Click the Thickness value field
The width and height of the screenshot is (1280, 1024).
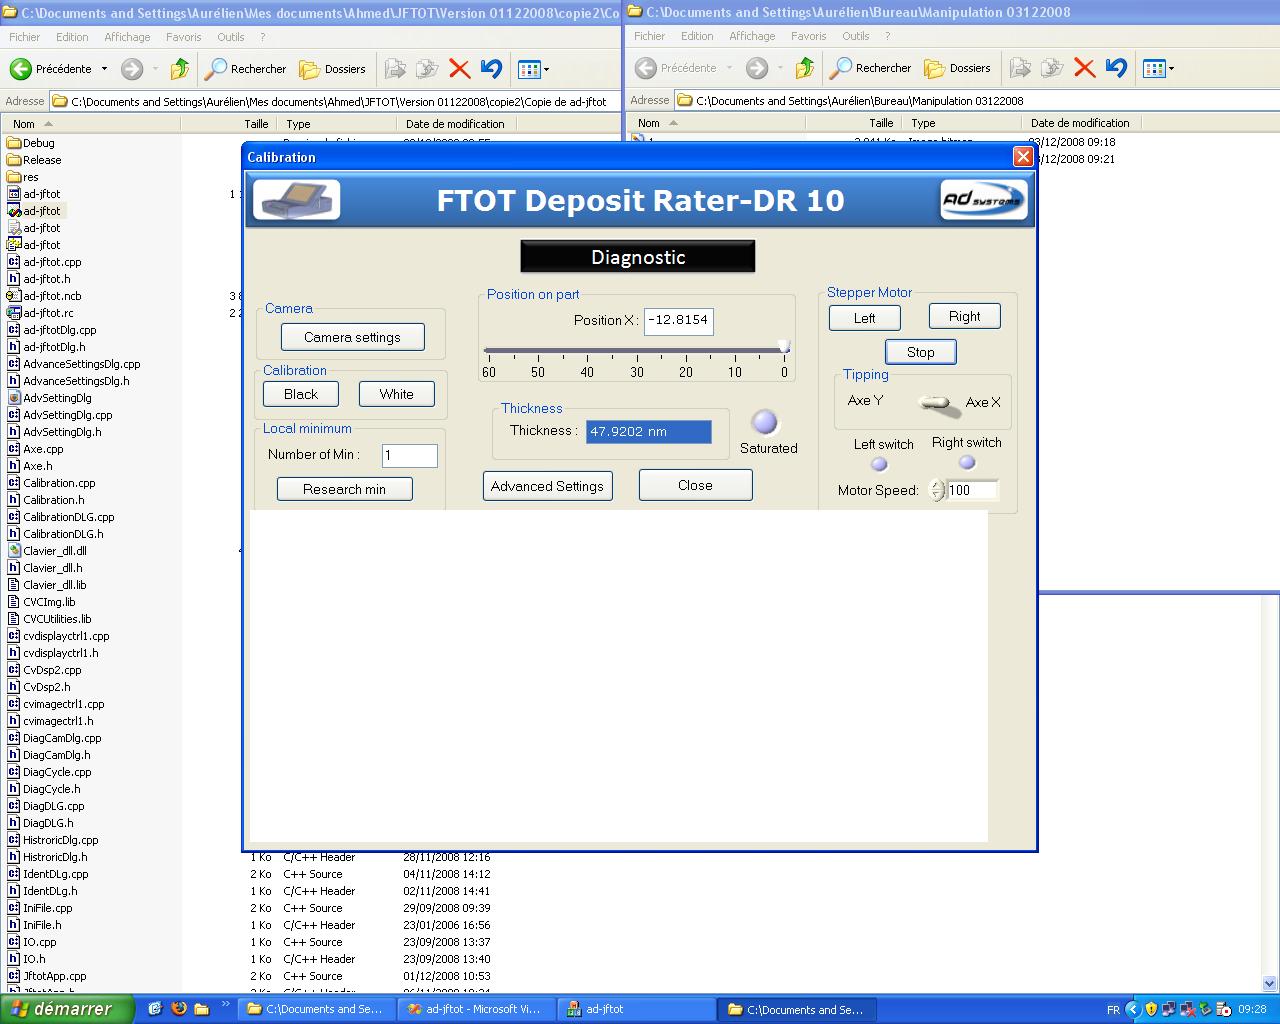[x=649, y=431]
